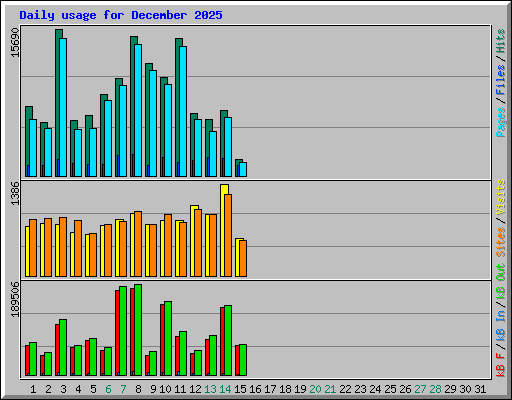Click the 'Files' legend label
Image resolution: width=512 pixels, height=400 pixels.
(x=501, y=80)
